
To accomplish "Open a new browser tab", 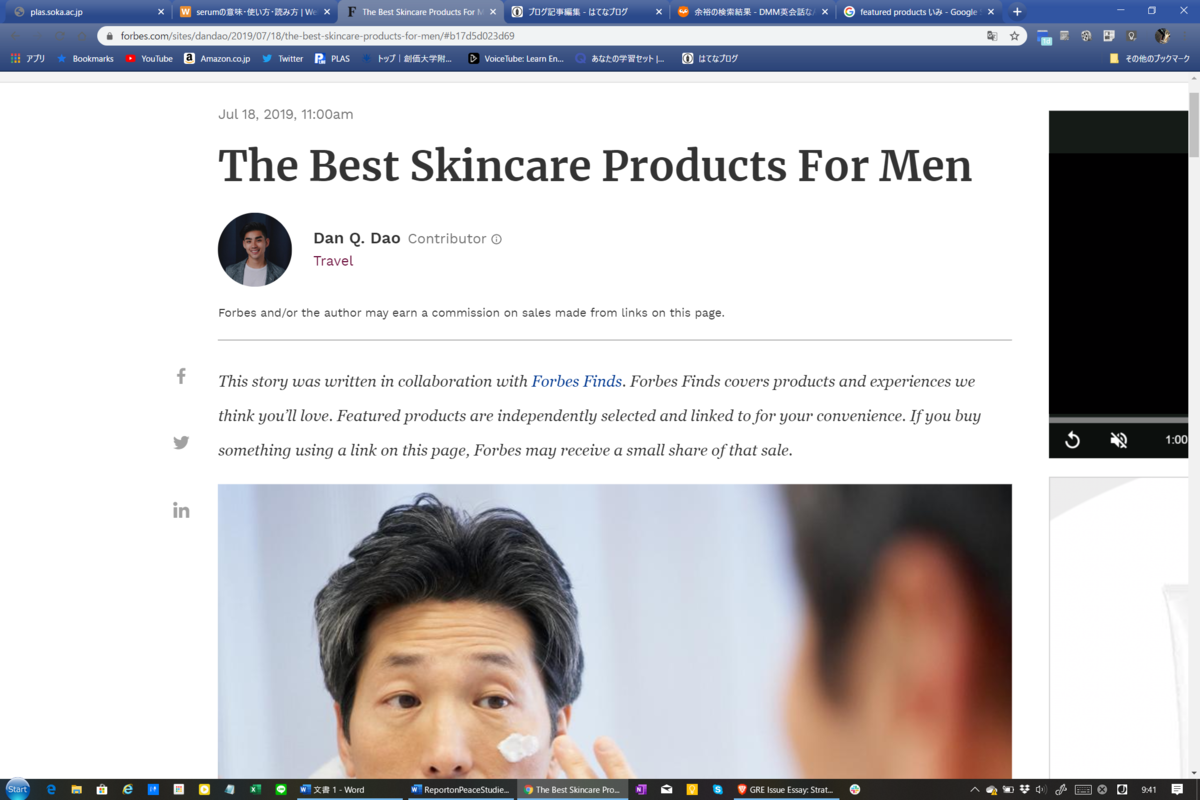I will (1017, 12).
